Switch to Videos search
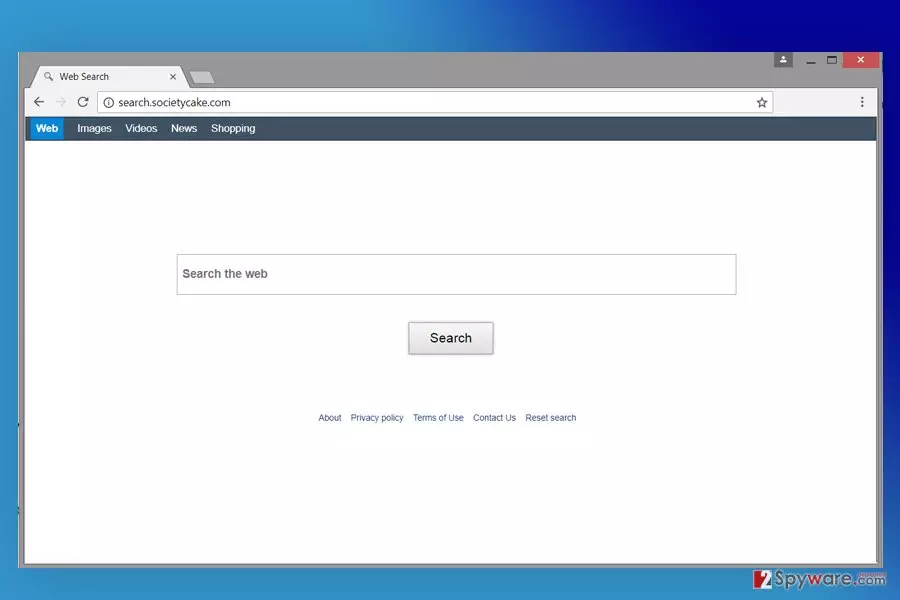Viewport: 900px width, 600px height. click(x=141, y=129)
